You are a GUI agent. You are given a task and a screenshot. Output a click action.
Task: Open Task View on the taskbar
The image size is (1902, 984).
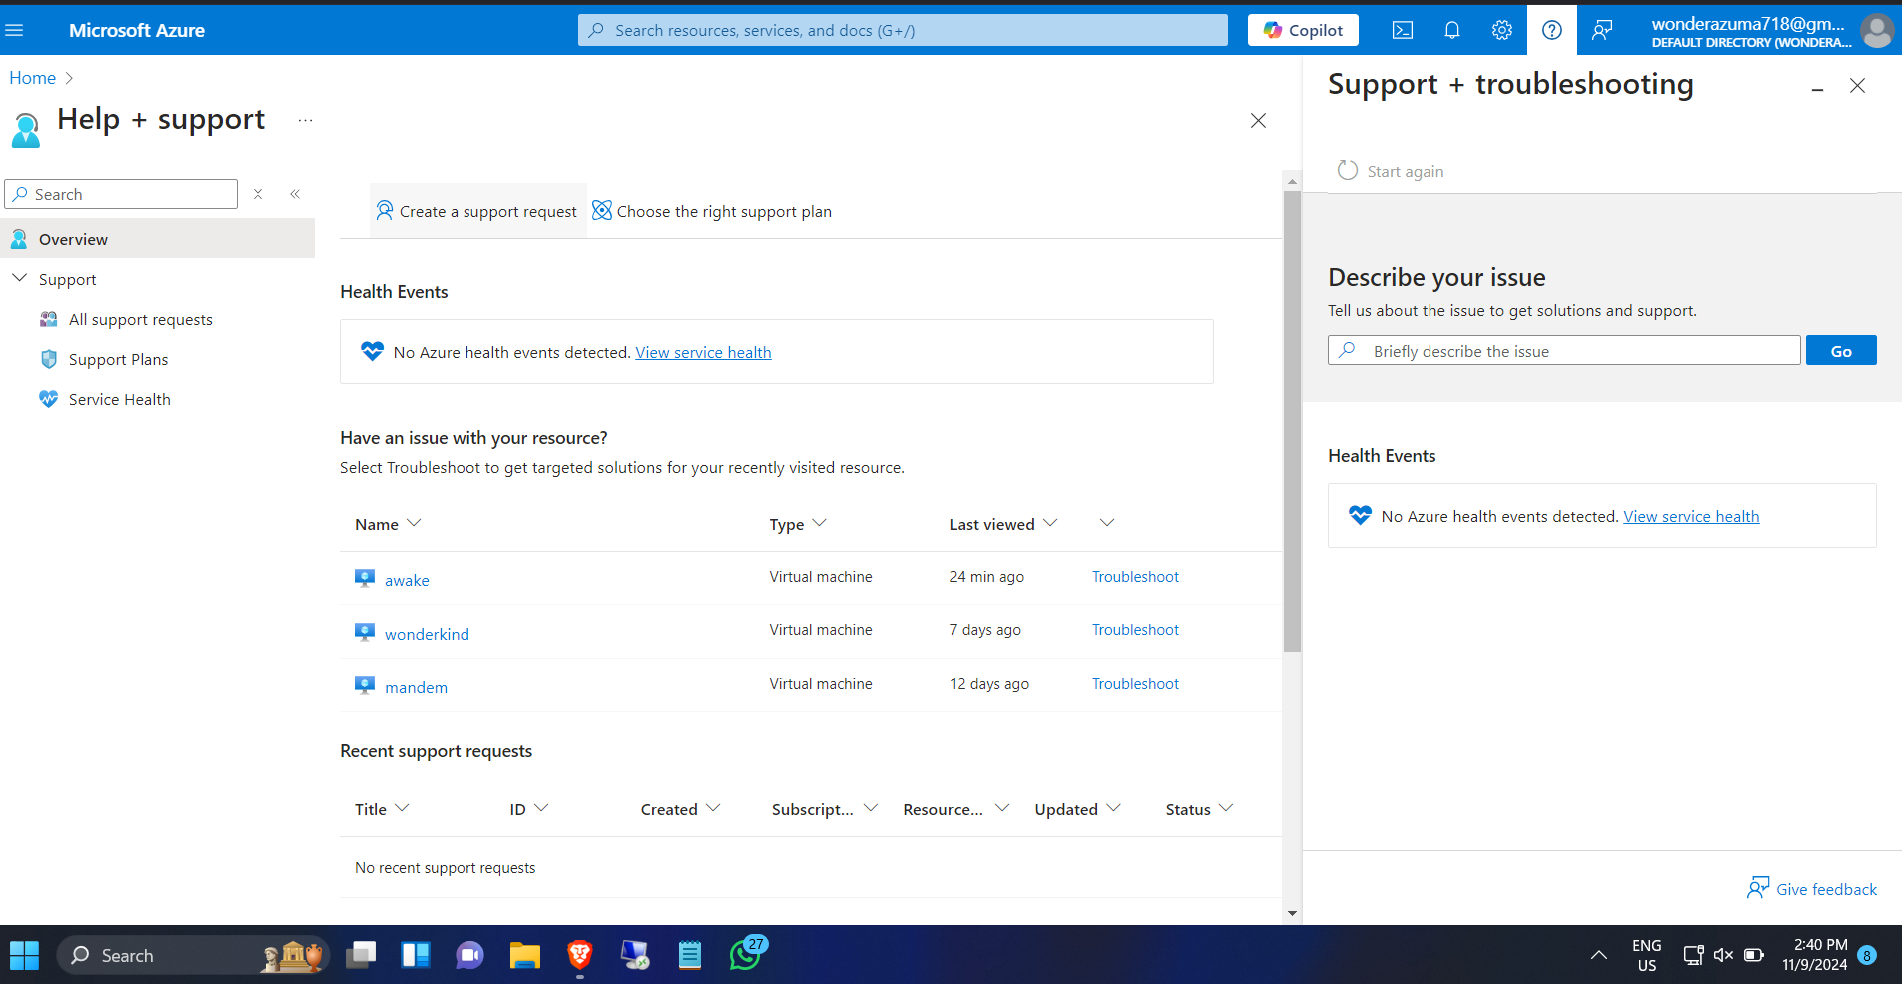point(361,956)
